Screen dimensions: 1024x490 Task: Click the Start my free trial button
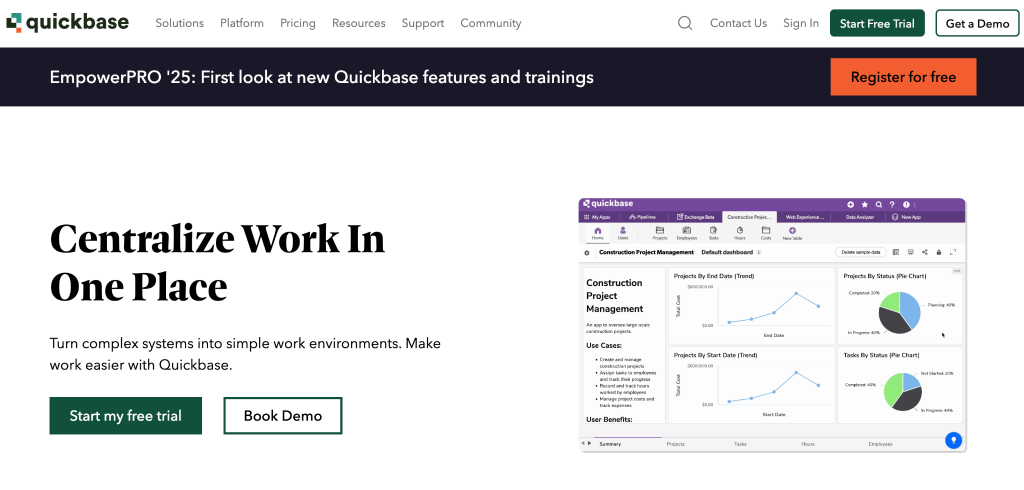(125, 416)
